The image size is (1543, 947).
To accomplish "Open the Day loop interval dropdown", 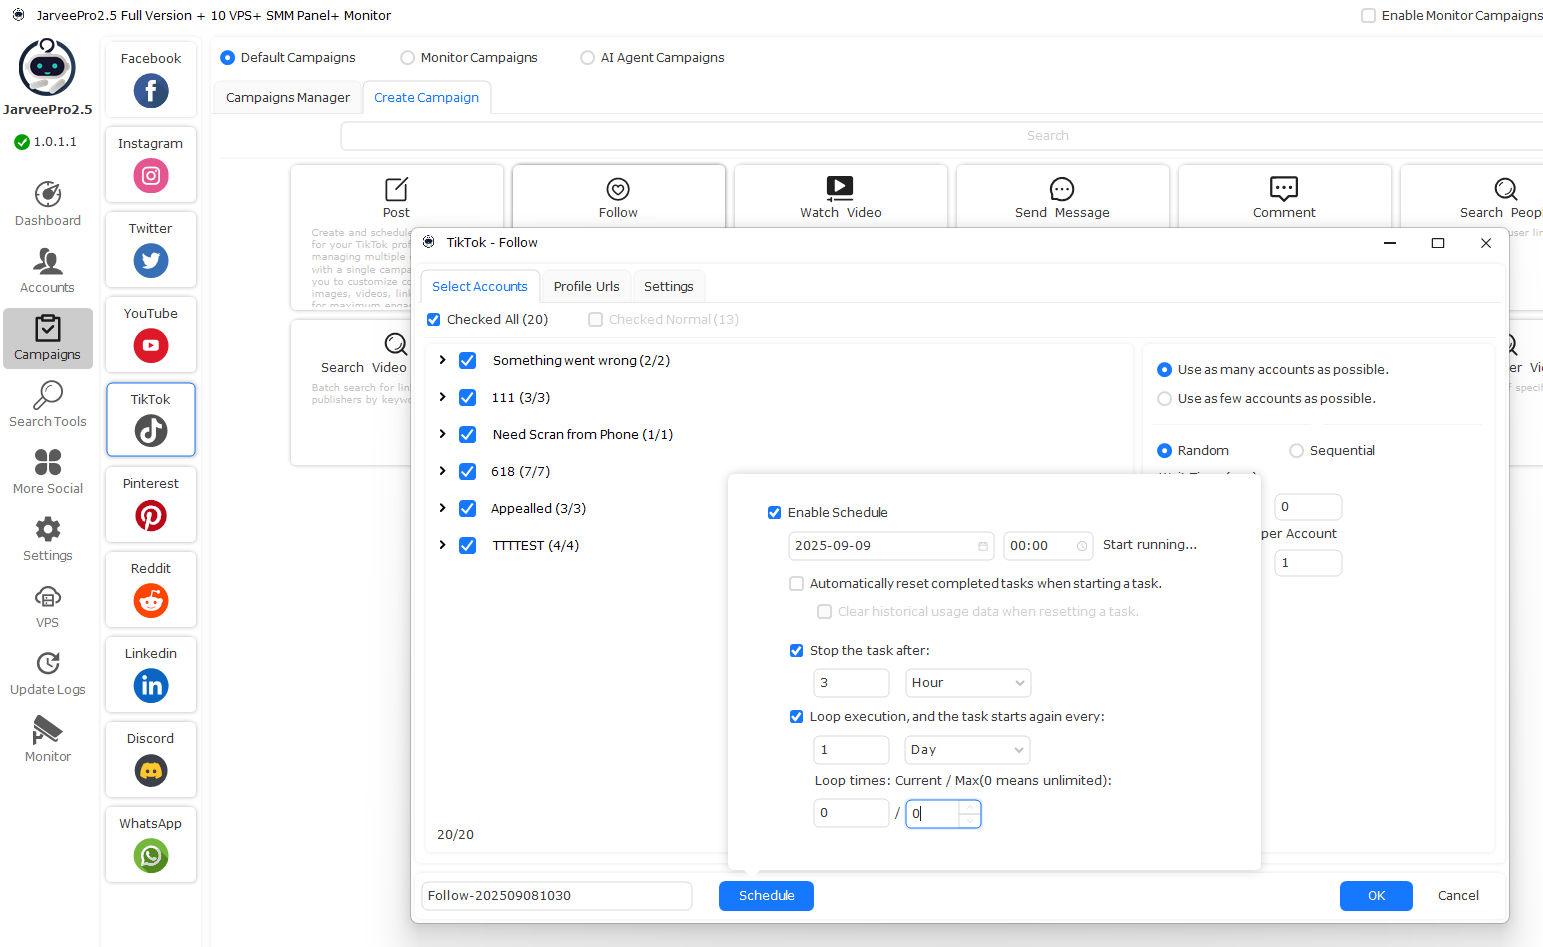I will (x=968, y=750).
